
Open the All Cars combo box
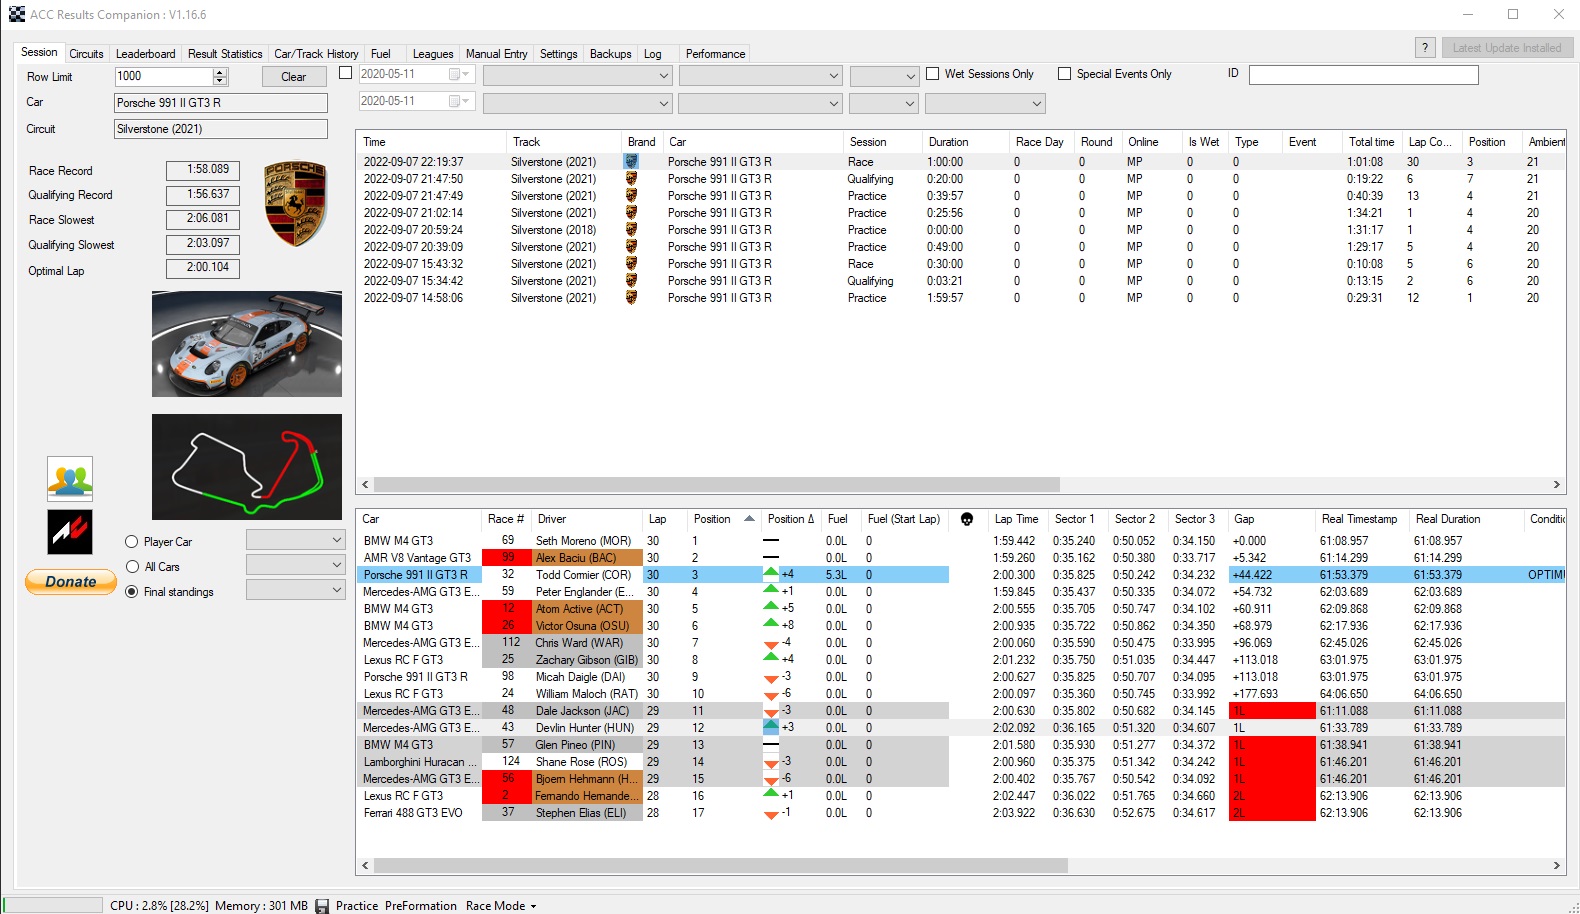[x=296, y=565]
